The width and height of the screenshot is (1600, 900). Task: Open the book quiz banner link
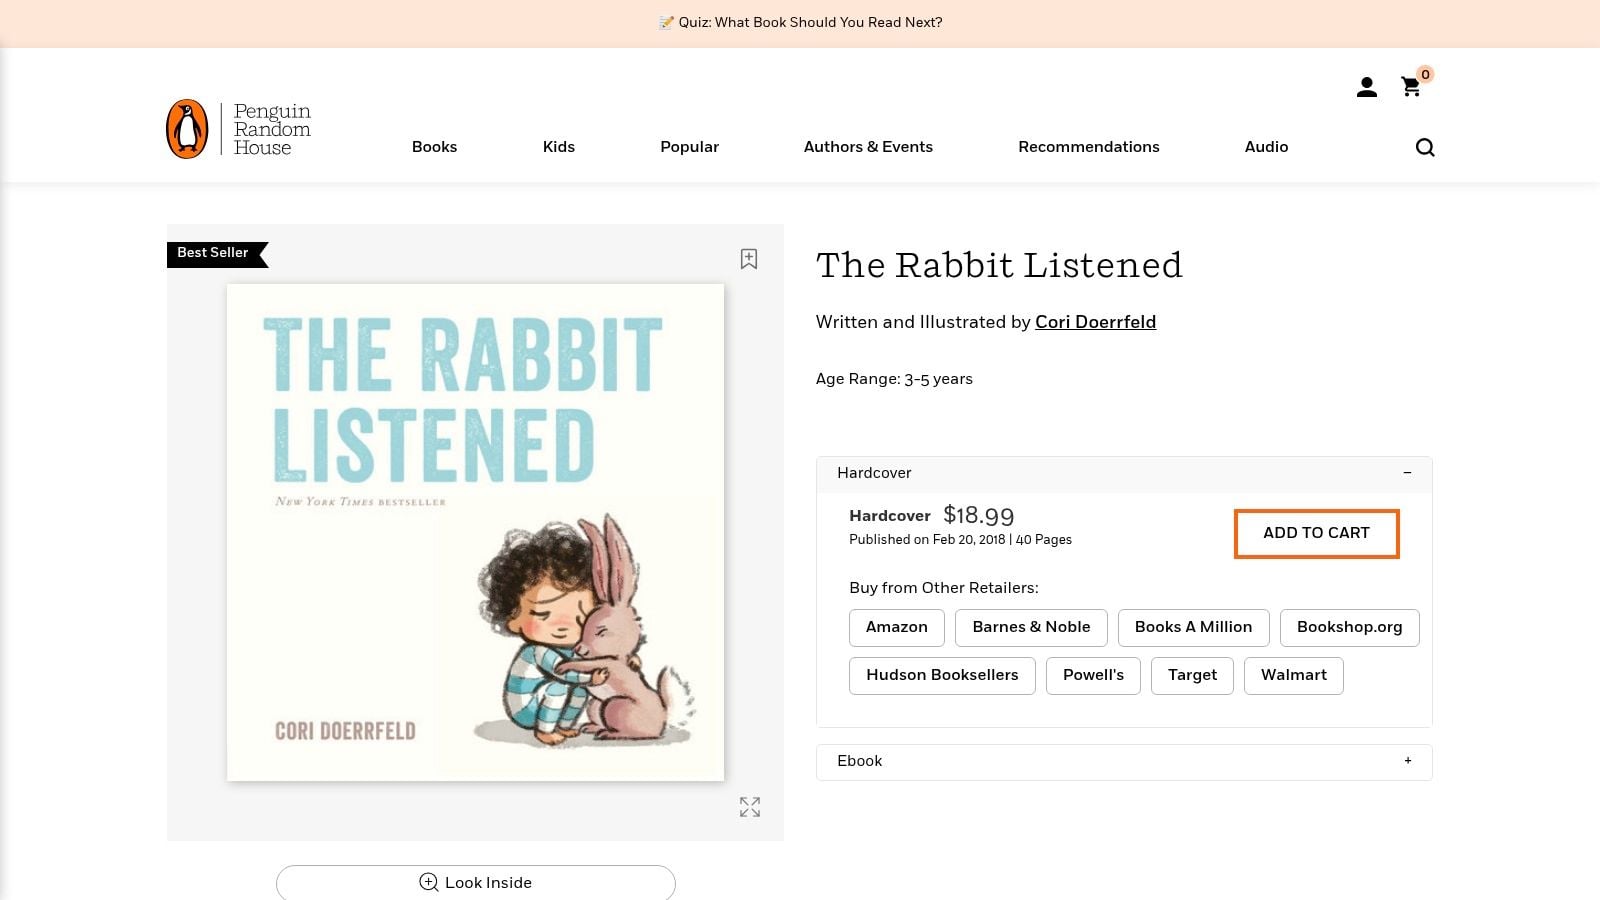[x=800, y=23]
